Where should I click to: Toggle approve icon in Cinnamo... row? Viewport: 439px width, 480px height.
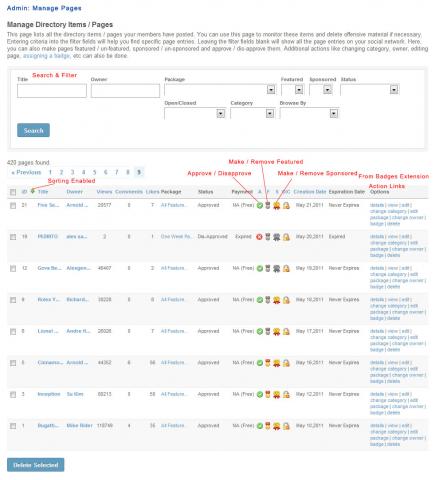point(260,363)
